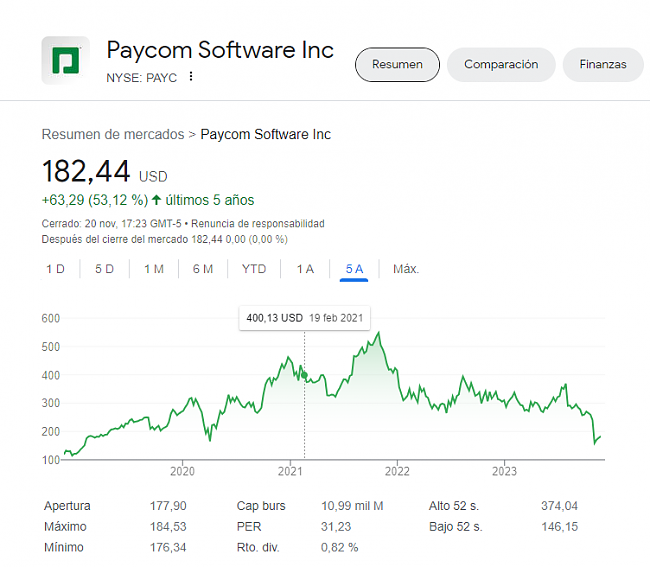Screen dimensions: 650x567
Task: Click the 2021 label on chart axis
Action: pos(290,471)
